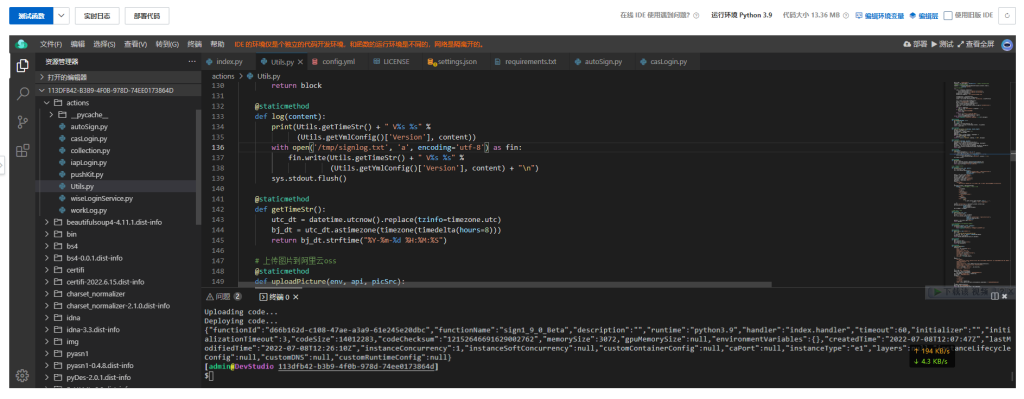This screenshot has height=399, width=1024.
Task: Click the real-time logs button
Action: click(x=97, y=16)
